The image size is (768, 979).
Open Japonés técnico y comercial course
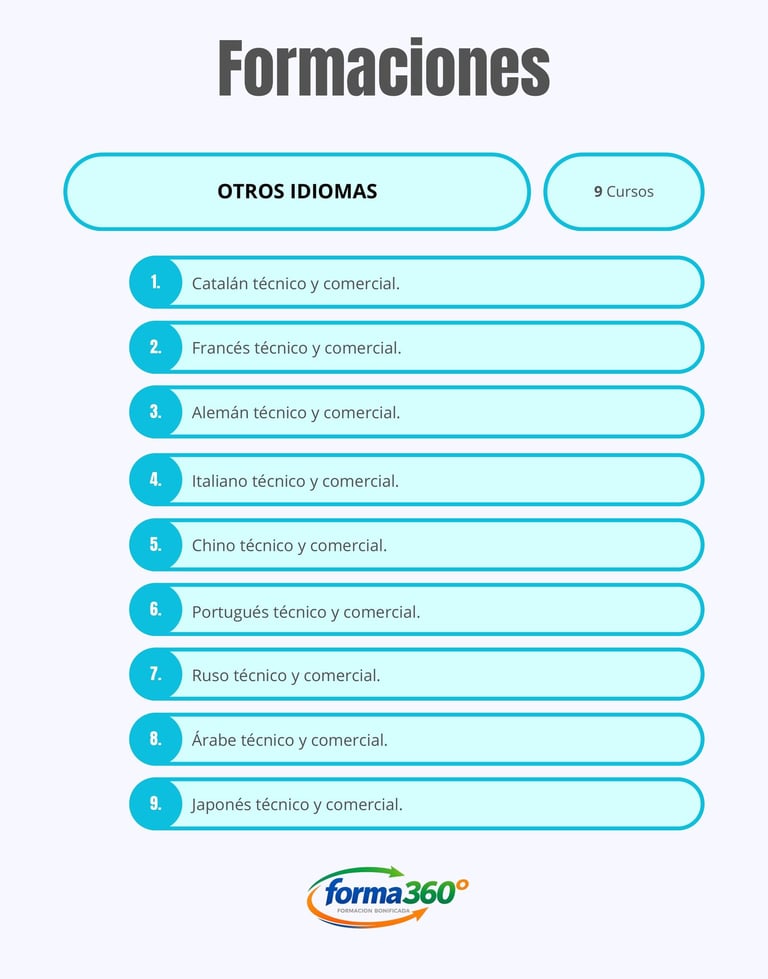(416, 804)
